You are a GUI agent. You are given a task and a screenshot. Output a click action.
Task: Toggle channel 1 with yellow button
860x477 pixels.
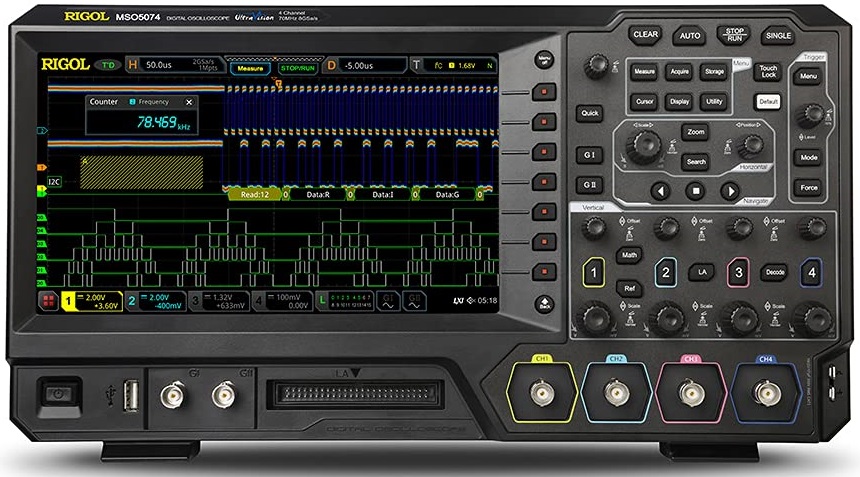[x=593, y=271]
